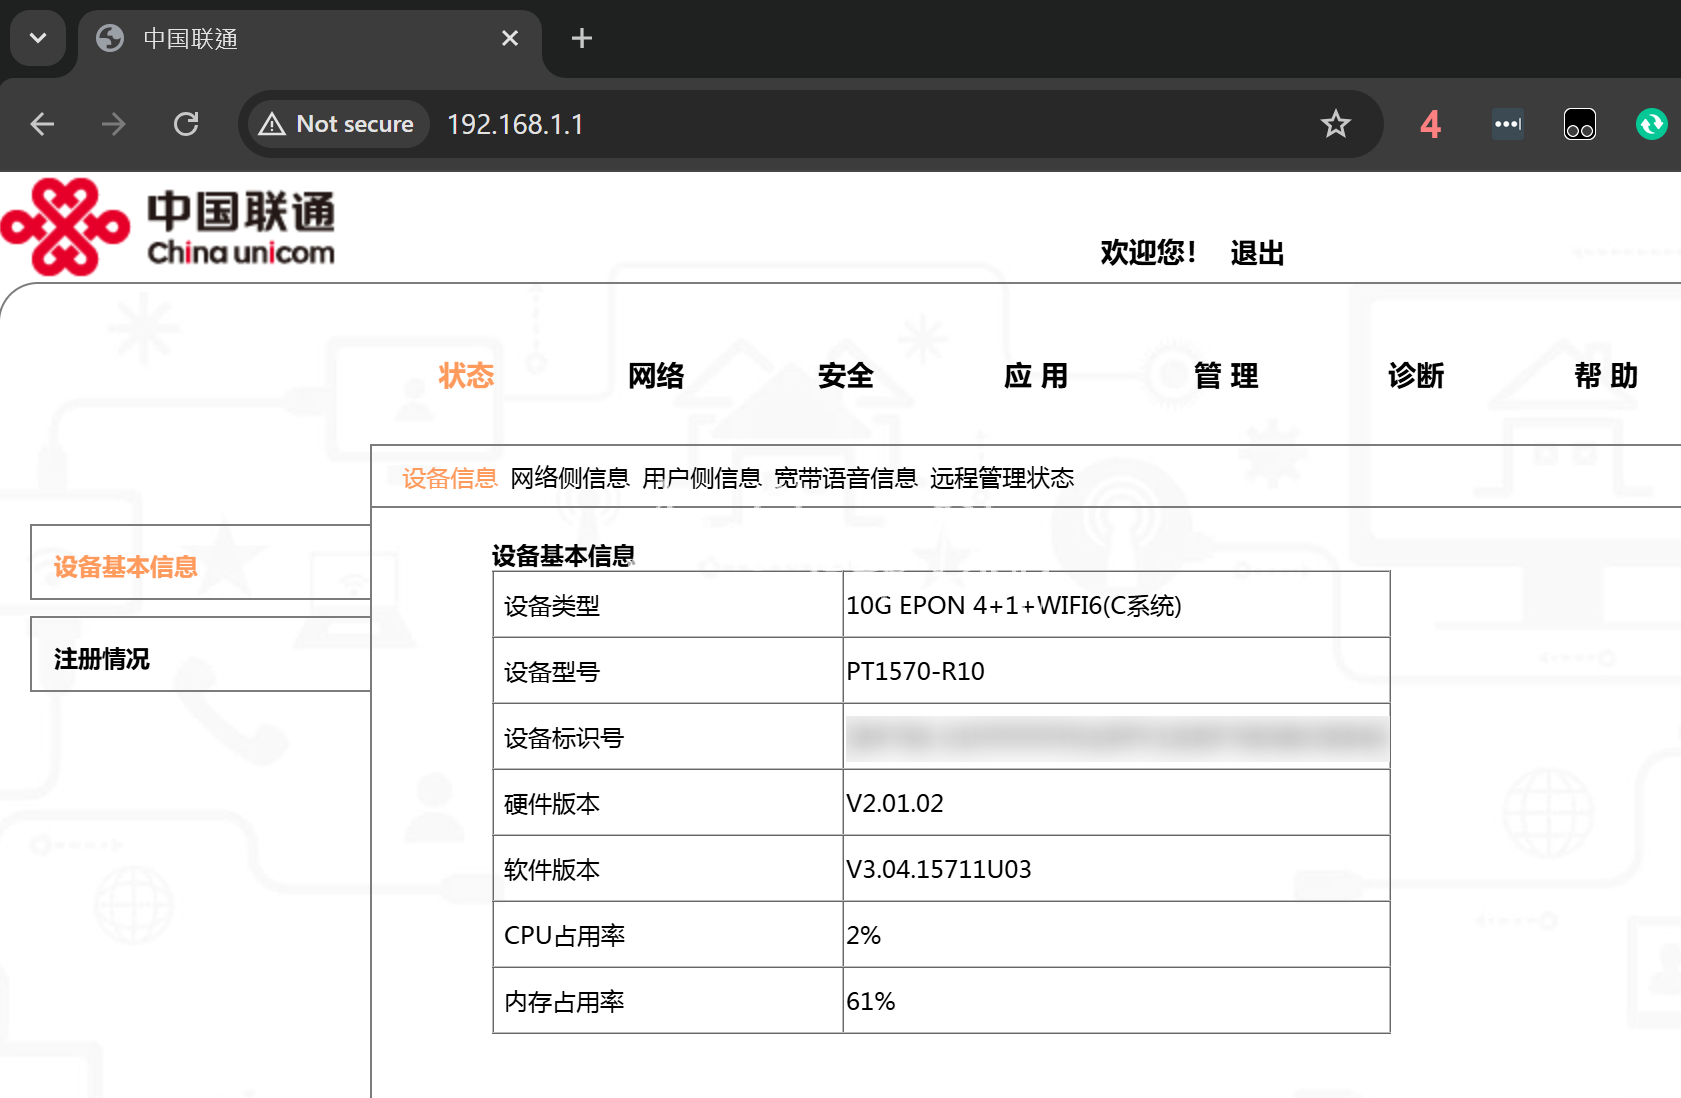
Task: Switch to the 远程管理状态 submenu
Action: pyautogui.click(x=1002, y=478)
